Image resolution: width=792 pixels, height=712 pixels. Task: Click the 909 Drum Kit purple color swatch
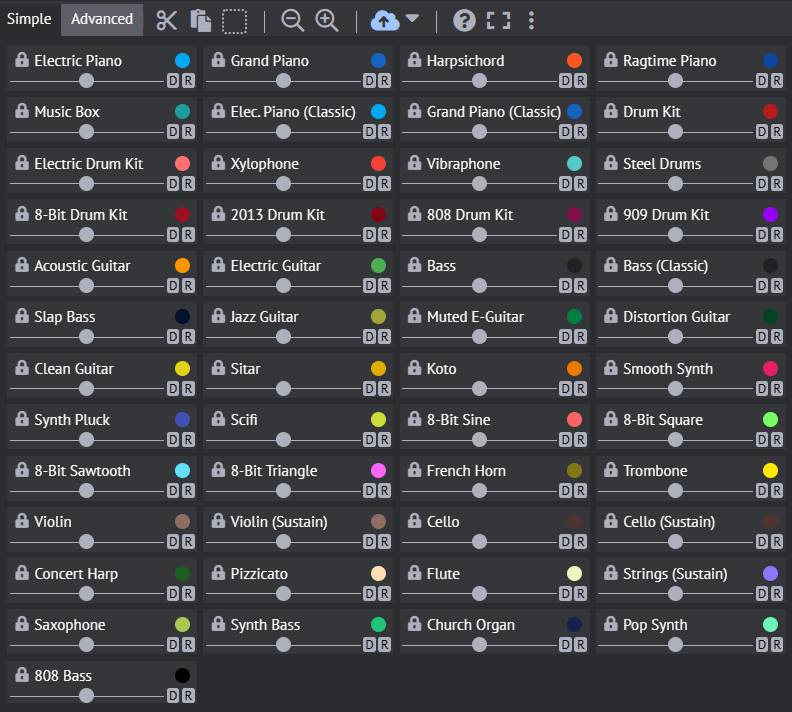pos(770,215)
